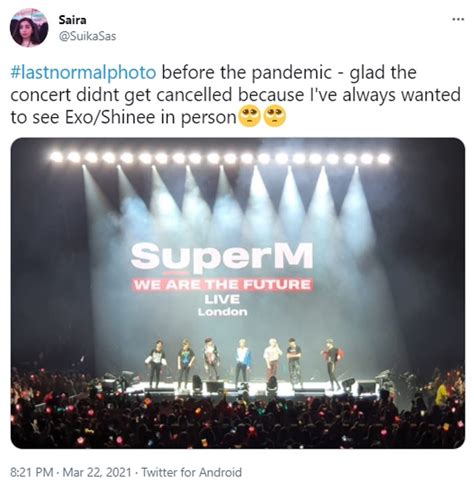Click the SuperM logo in the photo
474x490 pixels.
click(222, 258)
